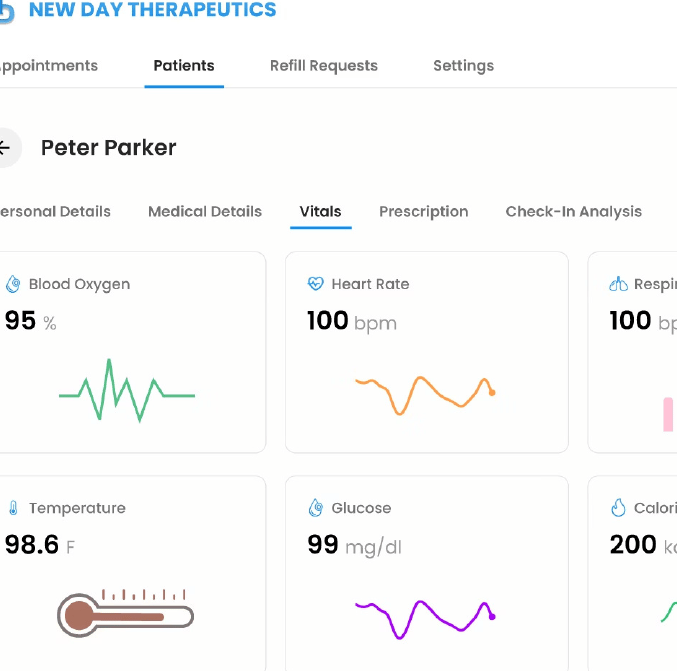Click the 95 % blood oxygen value
The height and width of the screenshot is (671, 677).
(x=31, y=321)
